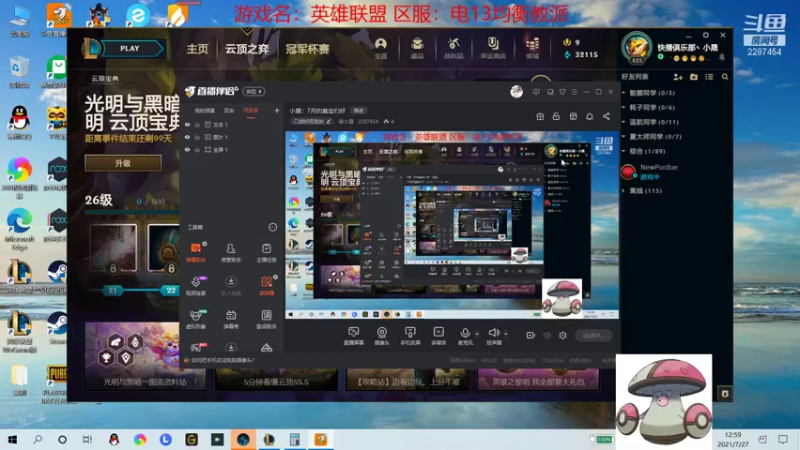
Task: Click the search icon in the friends list
Action: 725,77
